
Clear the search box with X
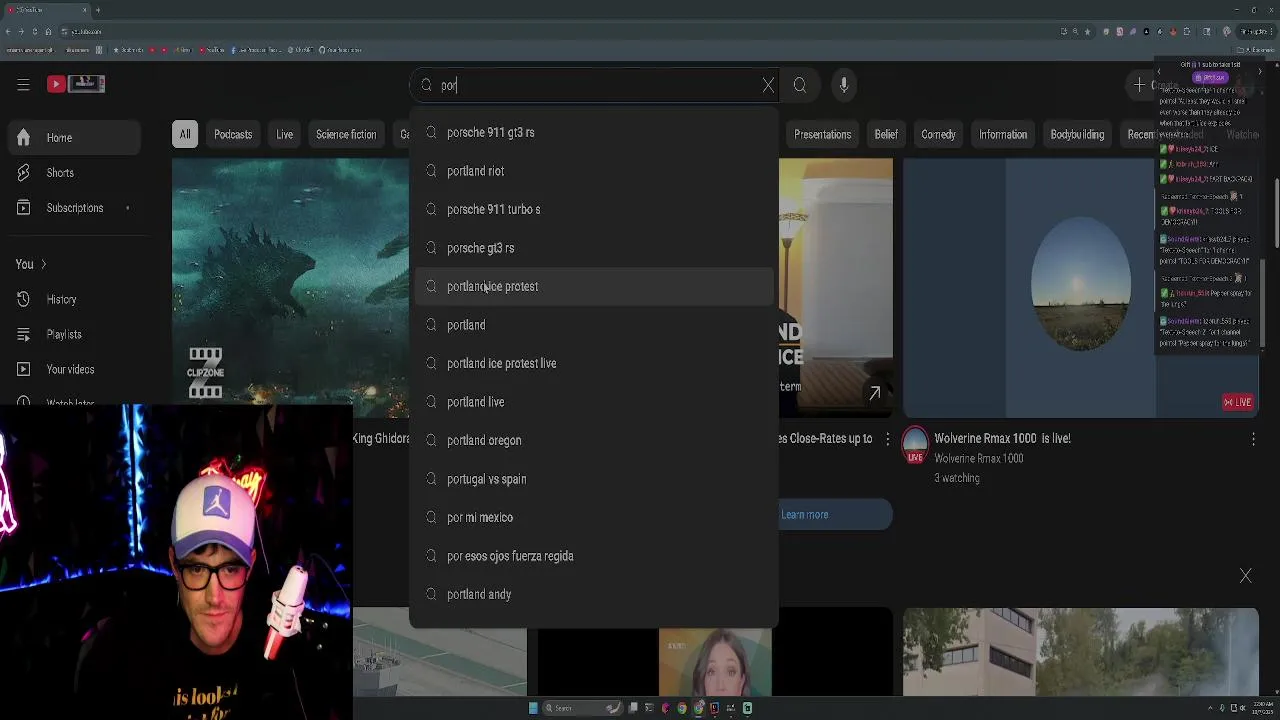pos(768,85)
